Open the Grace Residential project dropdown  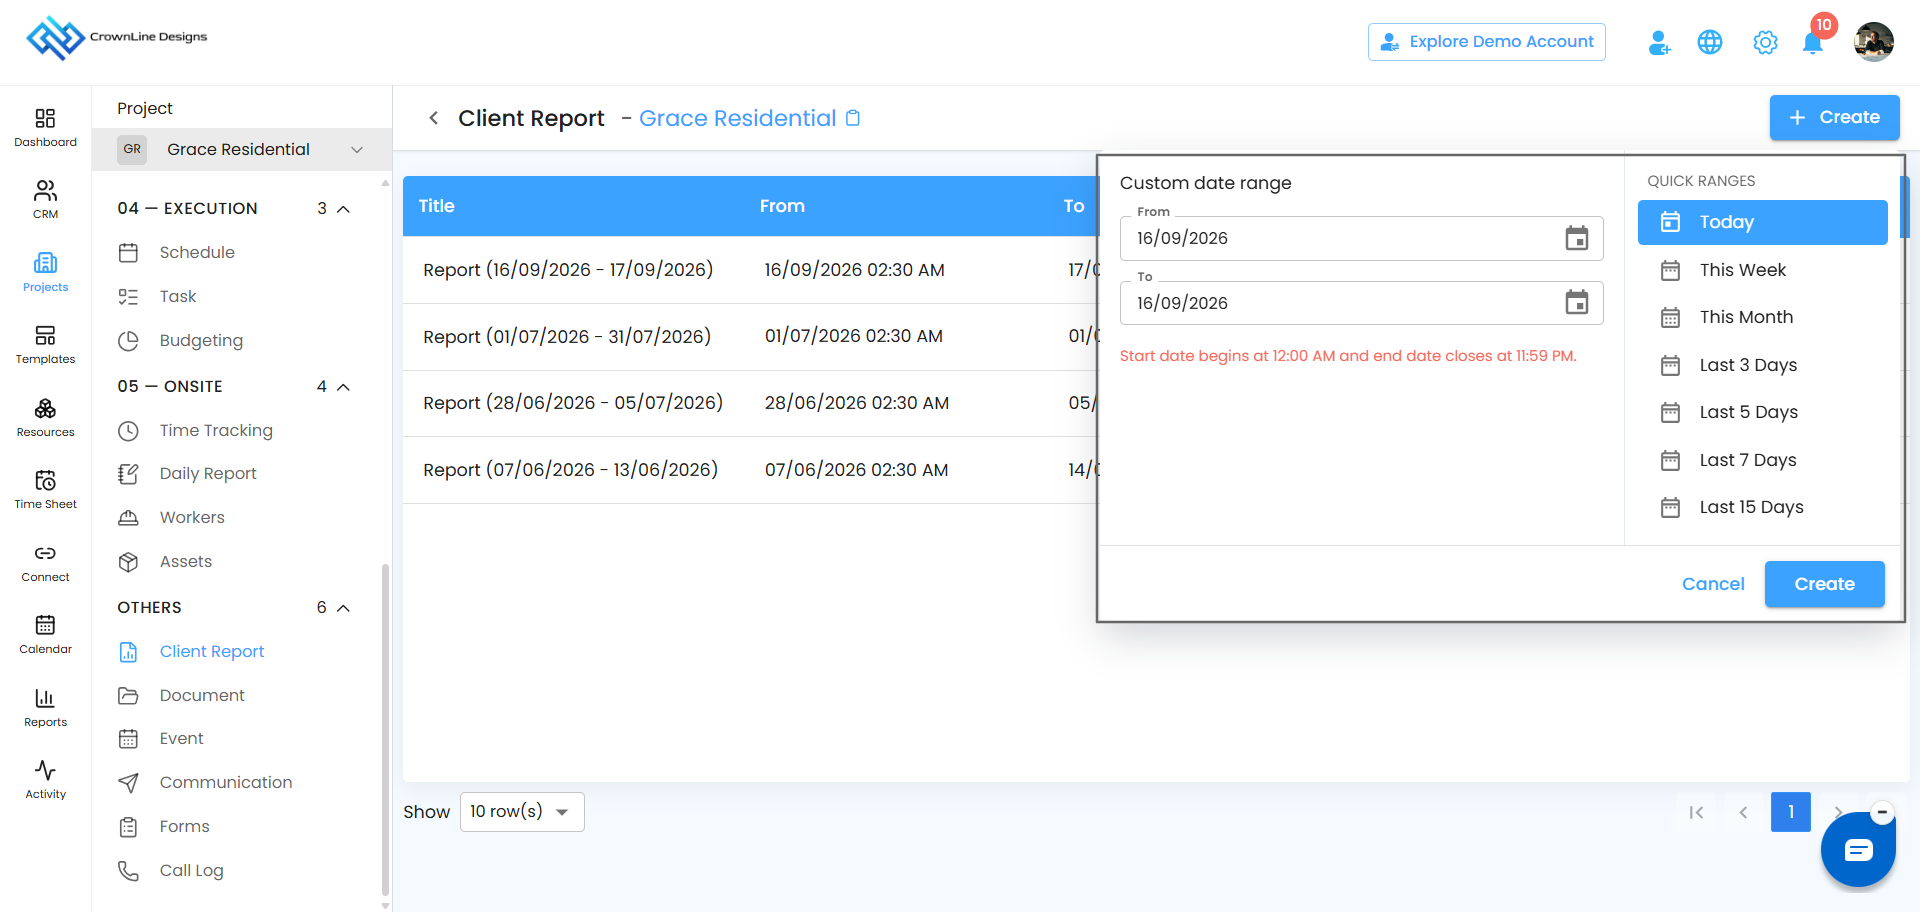click(242, 149)
